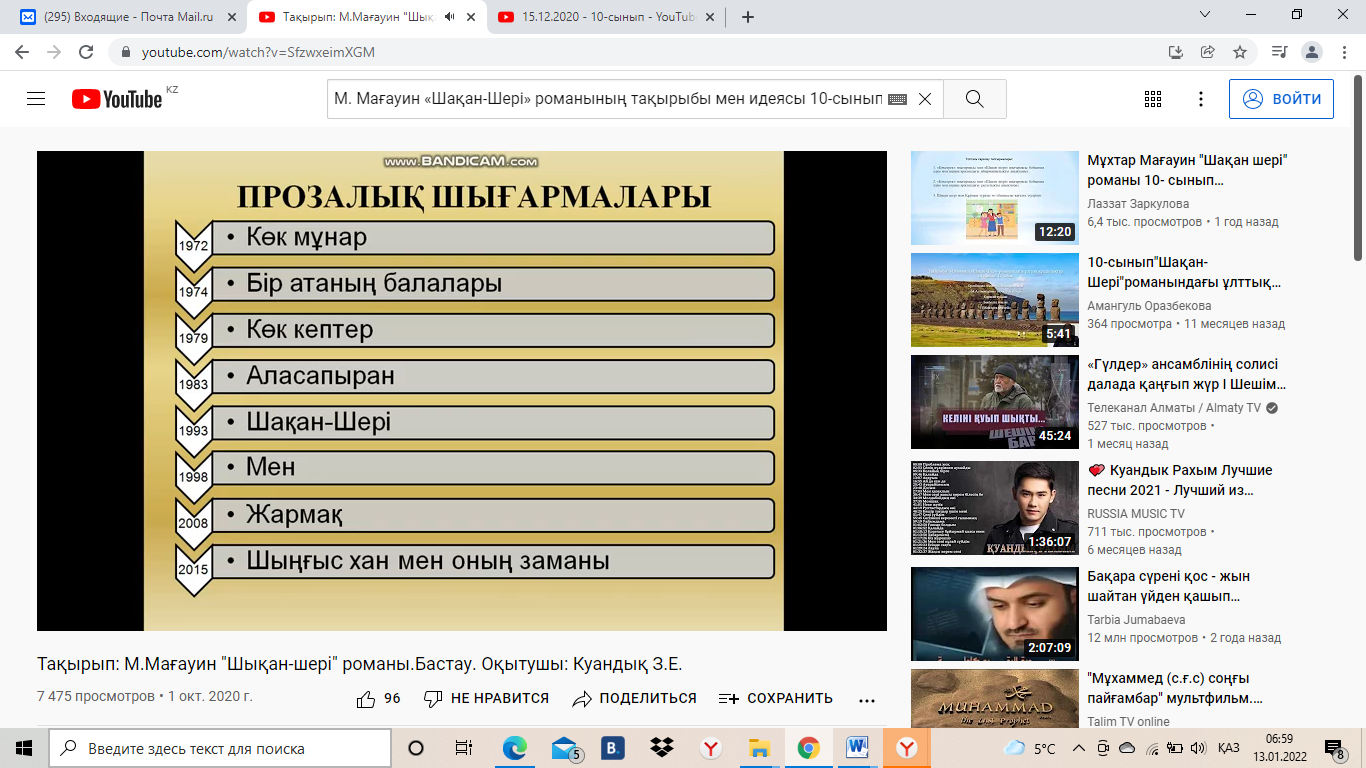Click the address bar URL
Viewport: 1366px width, 768px height.
[258, 52]
